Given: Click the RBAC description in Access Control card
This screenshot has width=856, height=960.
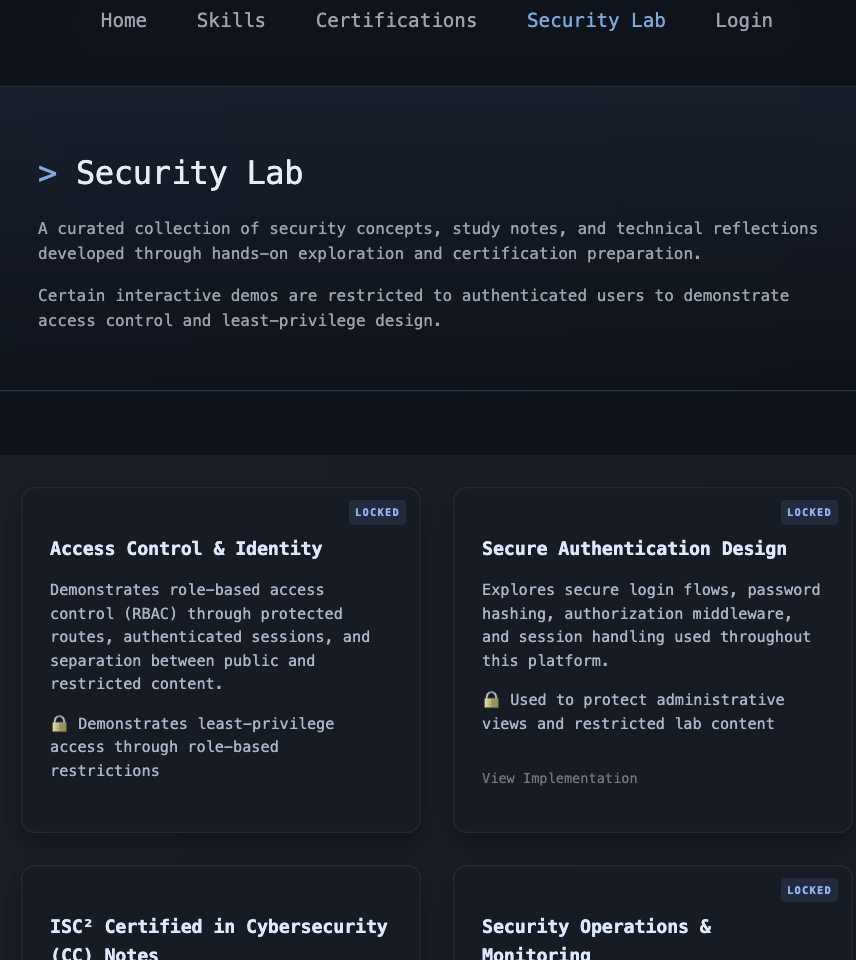Looking at the screenshot, I should coord(210,637).
